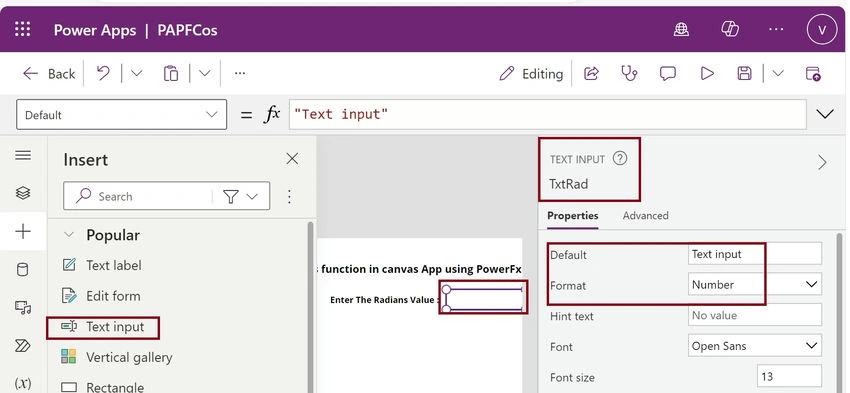The height and width of the screenshot is (393, 850).
Task: Insert a Text input control
Action: tap(102, 327)
